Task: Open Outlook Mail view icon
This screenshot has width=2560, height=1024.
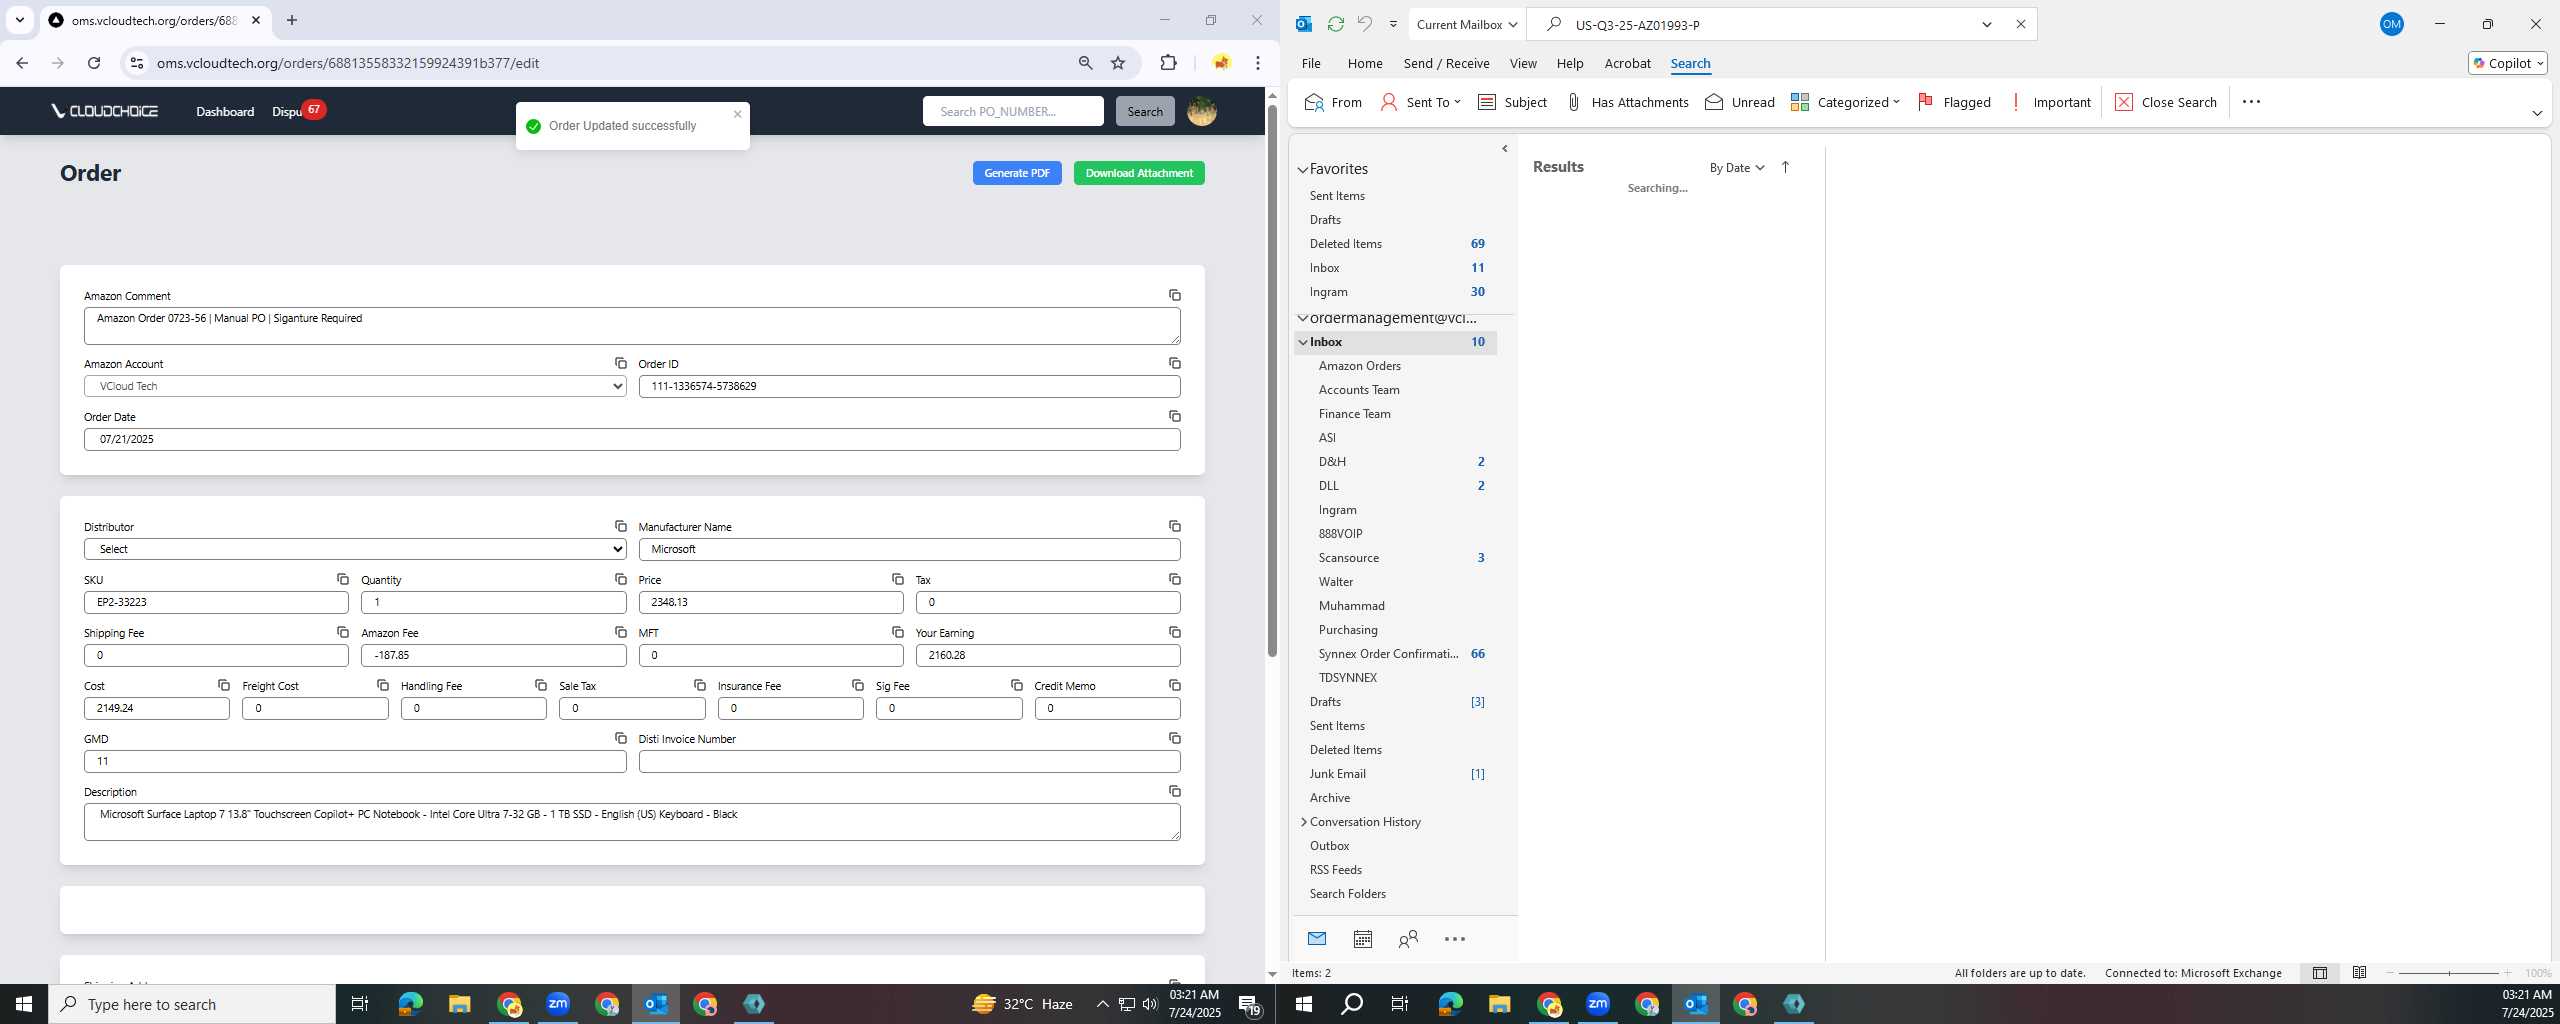Action: pos(1317,939)
